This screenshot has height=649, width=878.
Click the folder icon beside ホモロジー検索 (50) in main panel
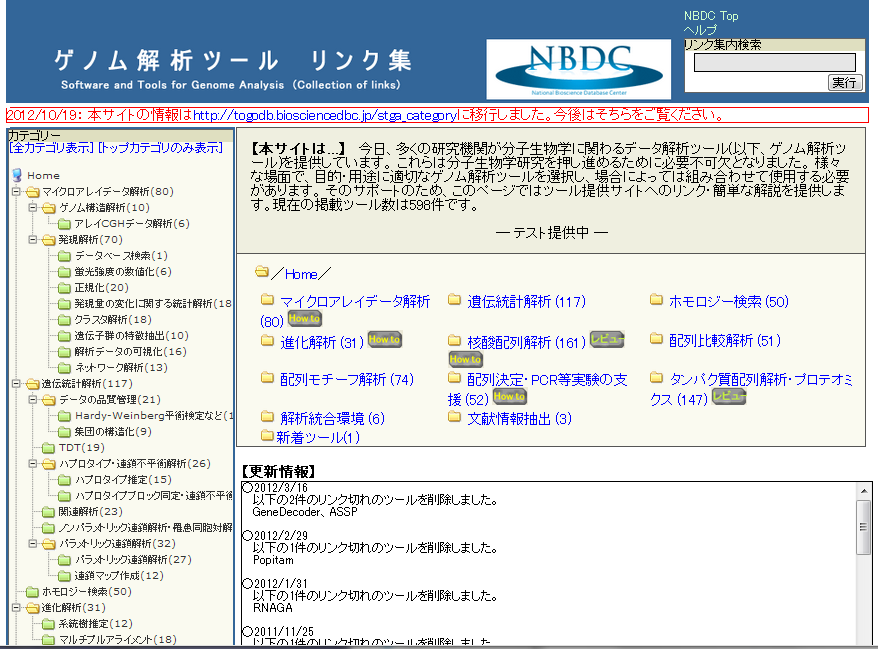coord(657,300)
